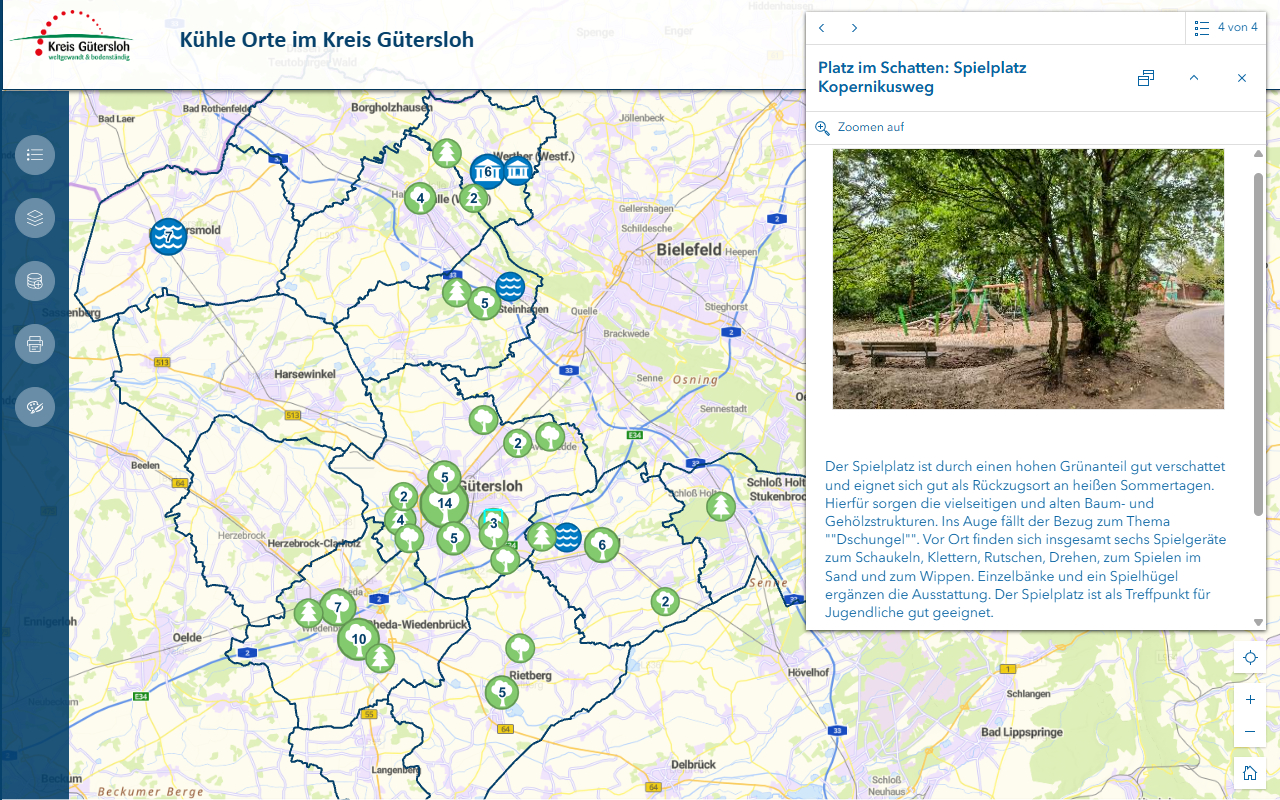
Task: Click popup title "Platz im Schatten: Spielplatz Kopernikusweg"
Action: tap(922, 77)
